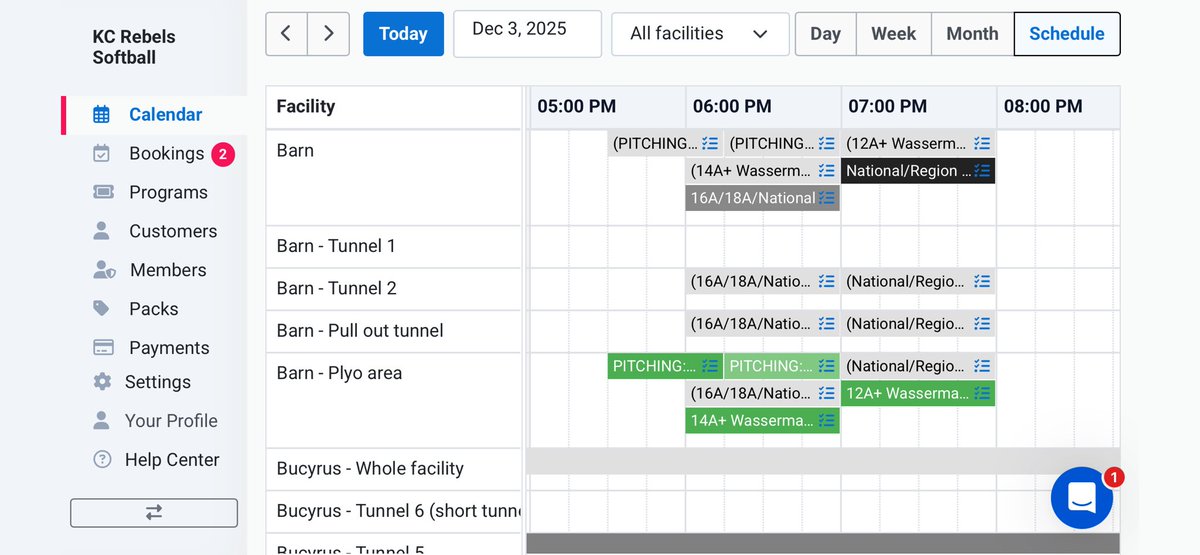Viewport: 1200px width, 555px height.
Task: Open the black National/Region event block
Action: pos(918,171)
